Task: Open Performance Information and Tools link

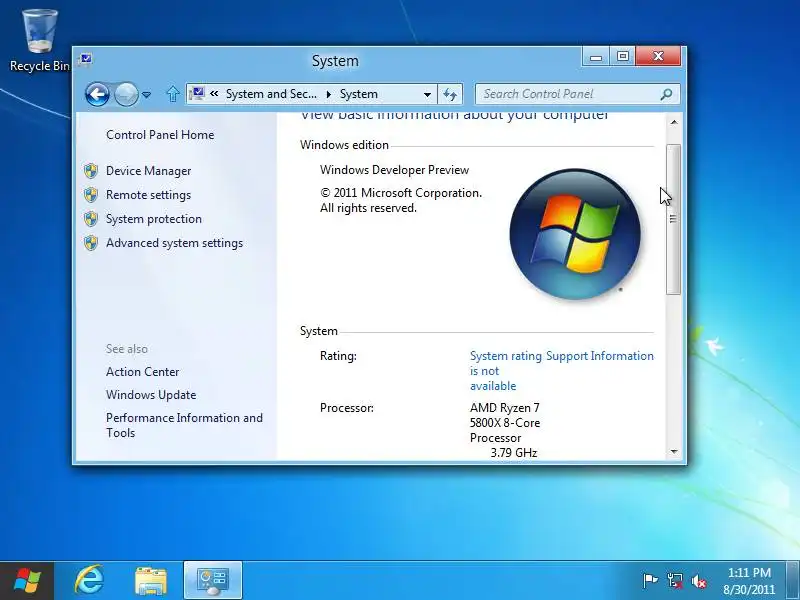Action: [x=184, y=425]
